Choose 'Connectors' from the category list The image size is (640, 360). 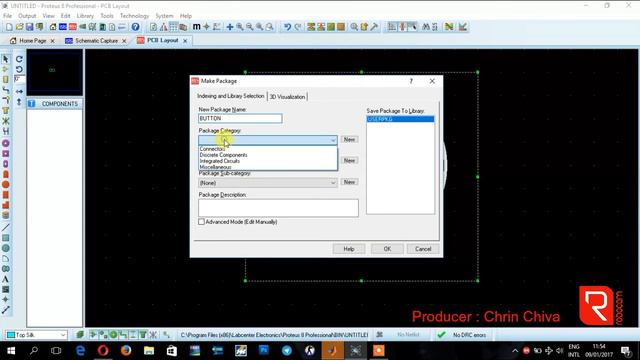tap(212, 149)
